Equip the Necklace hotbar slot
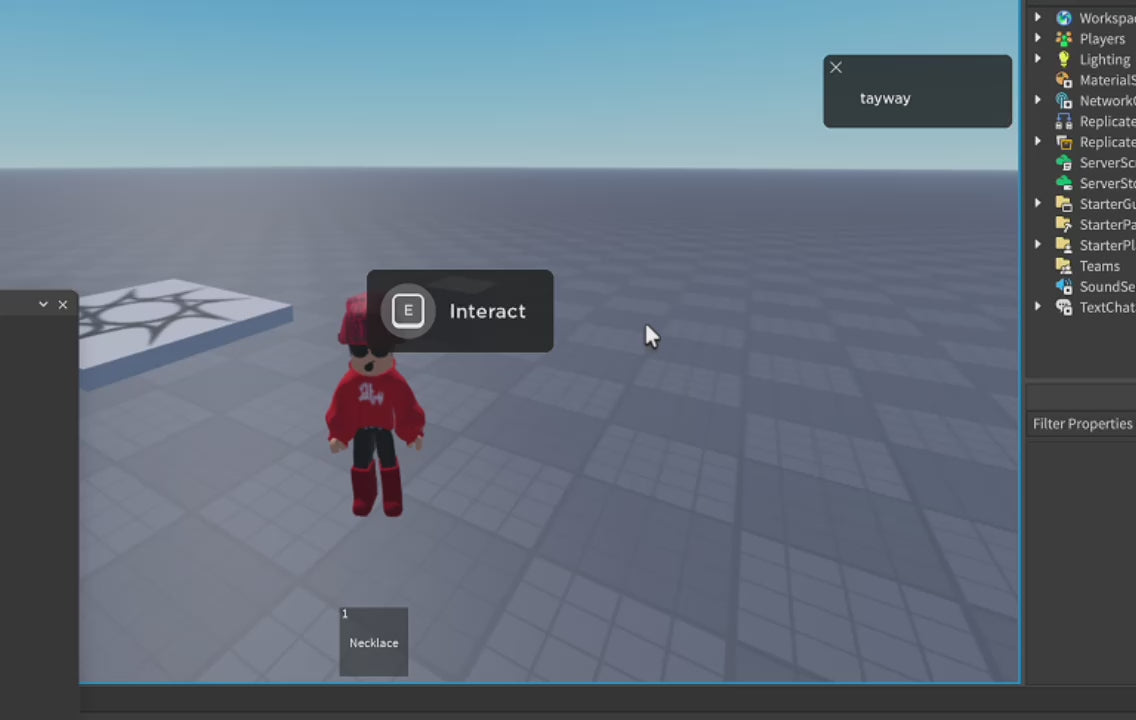The image size is (1136, 720). click(x=374, y=642)
